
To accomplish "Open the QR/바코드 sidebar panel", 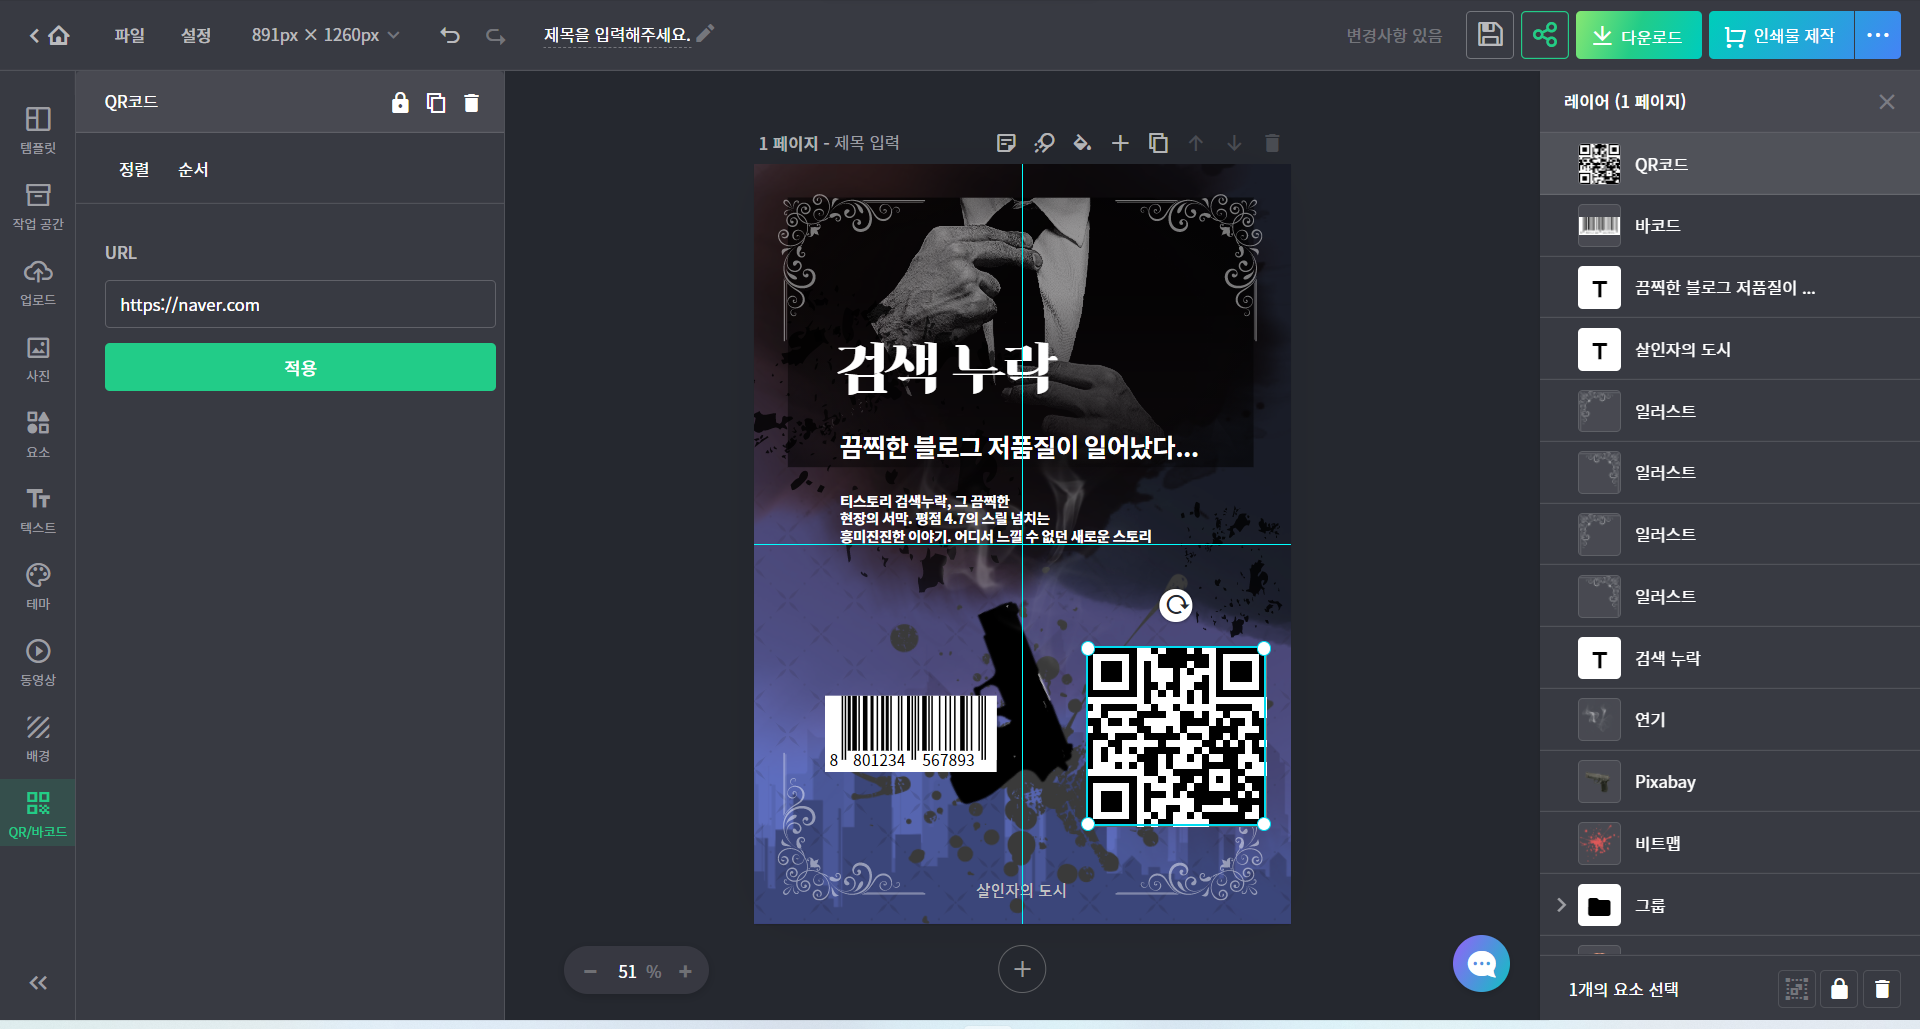I will [x=38, y=813].
